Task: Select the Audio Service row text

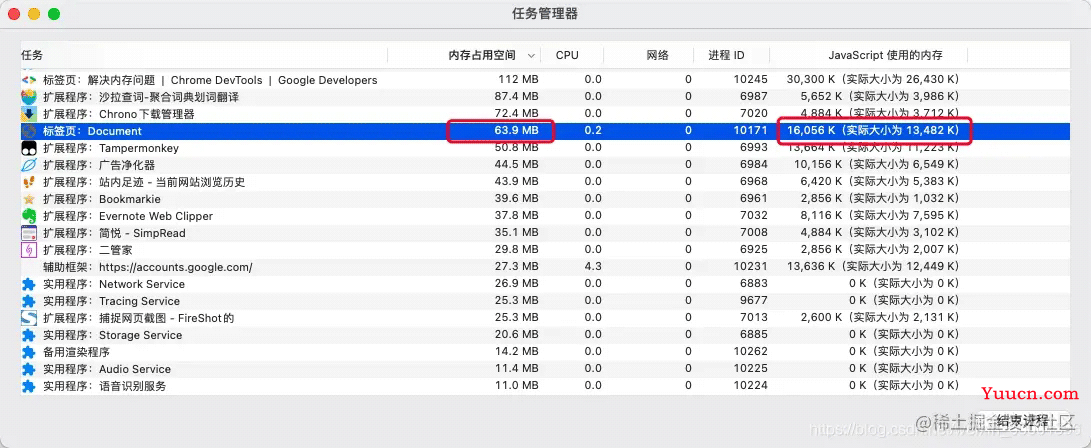Action: coord(107,369)
